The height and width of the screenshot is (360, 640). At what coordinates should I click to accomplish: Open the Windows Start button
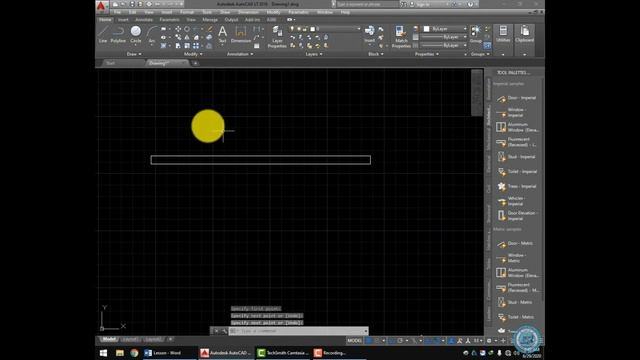click(103, 353)
